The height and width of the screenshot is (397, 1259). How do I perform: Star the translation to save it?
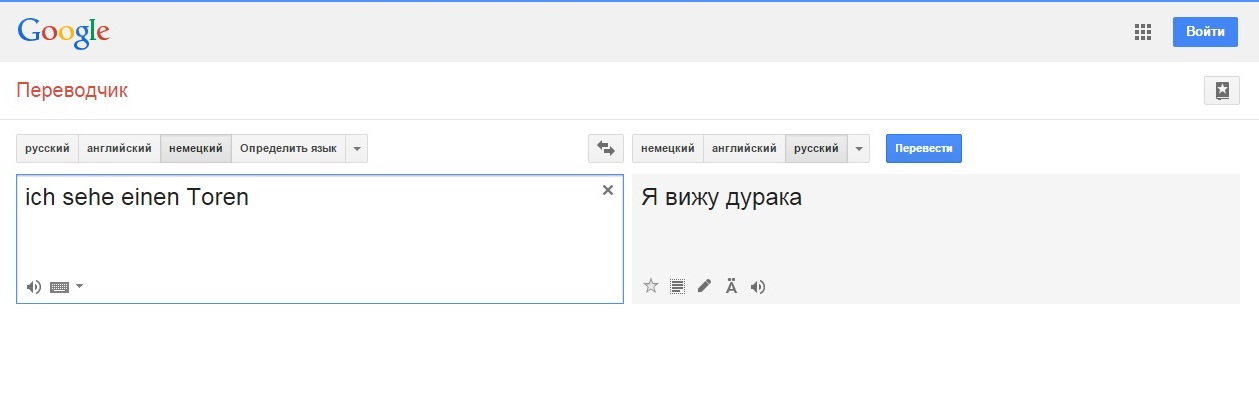click(651, 287)
